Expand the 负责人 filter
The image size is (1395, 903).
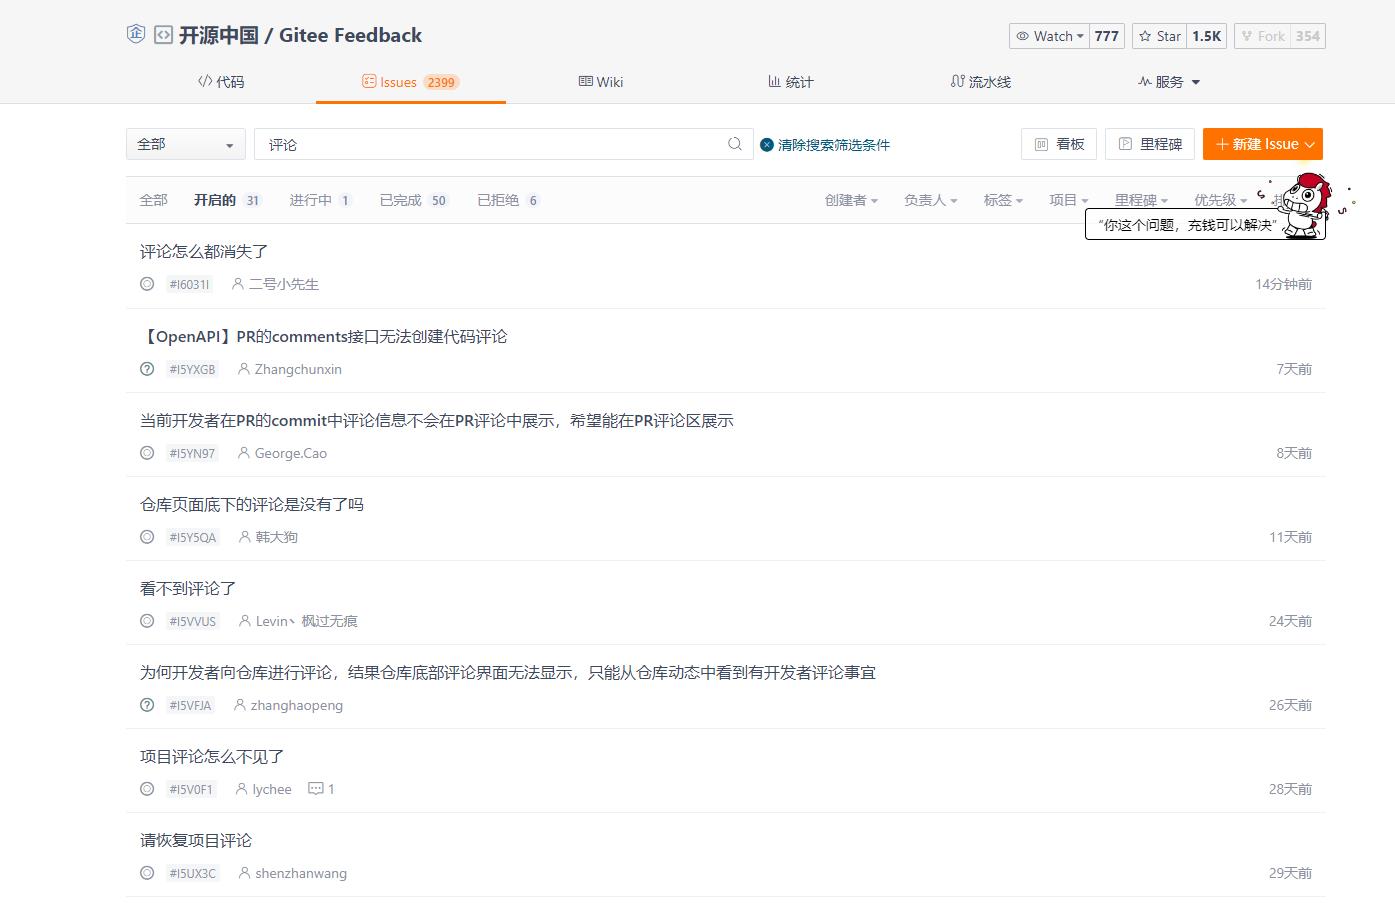930,200
